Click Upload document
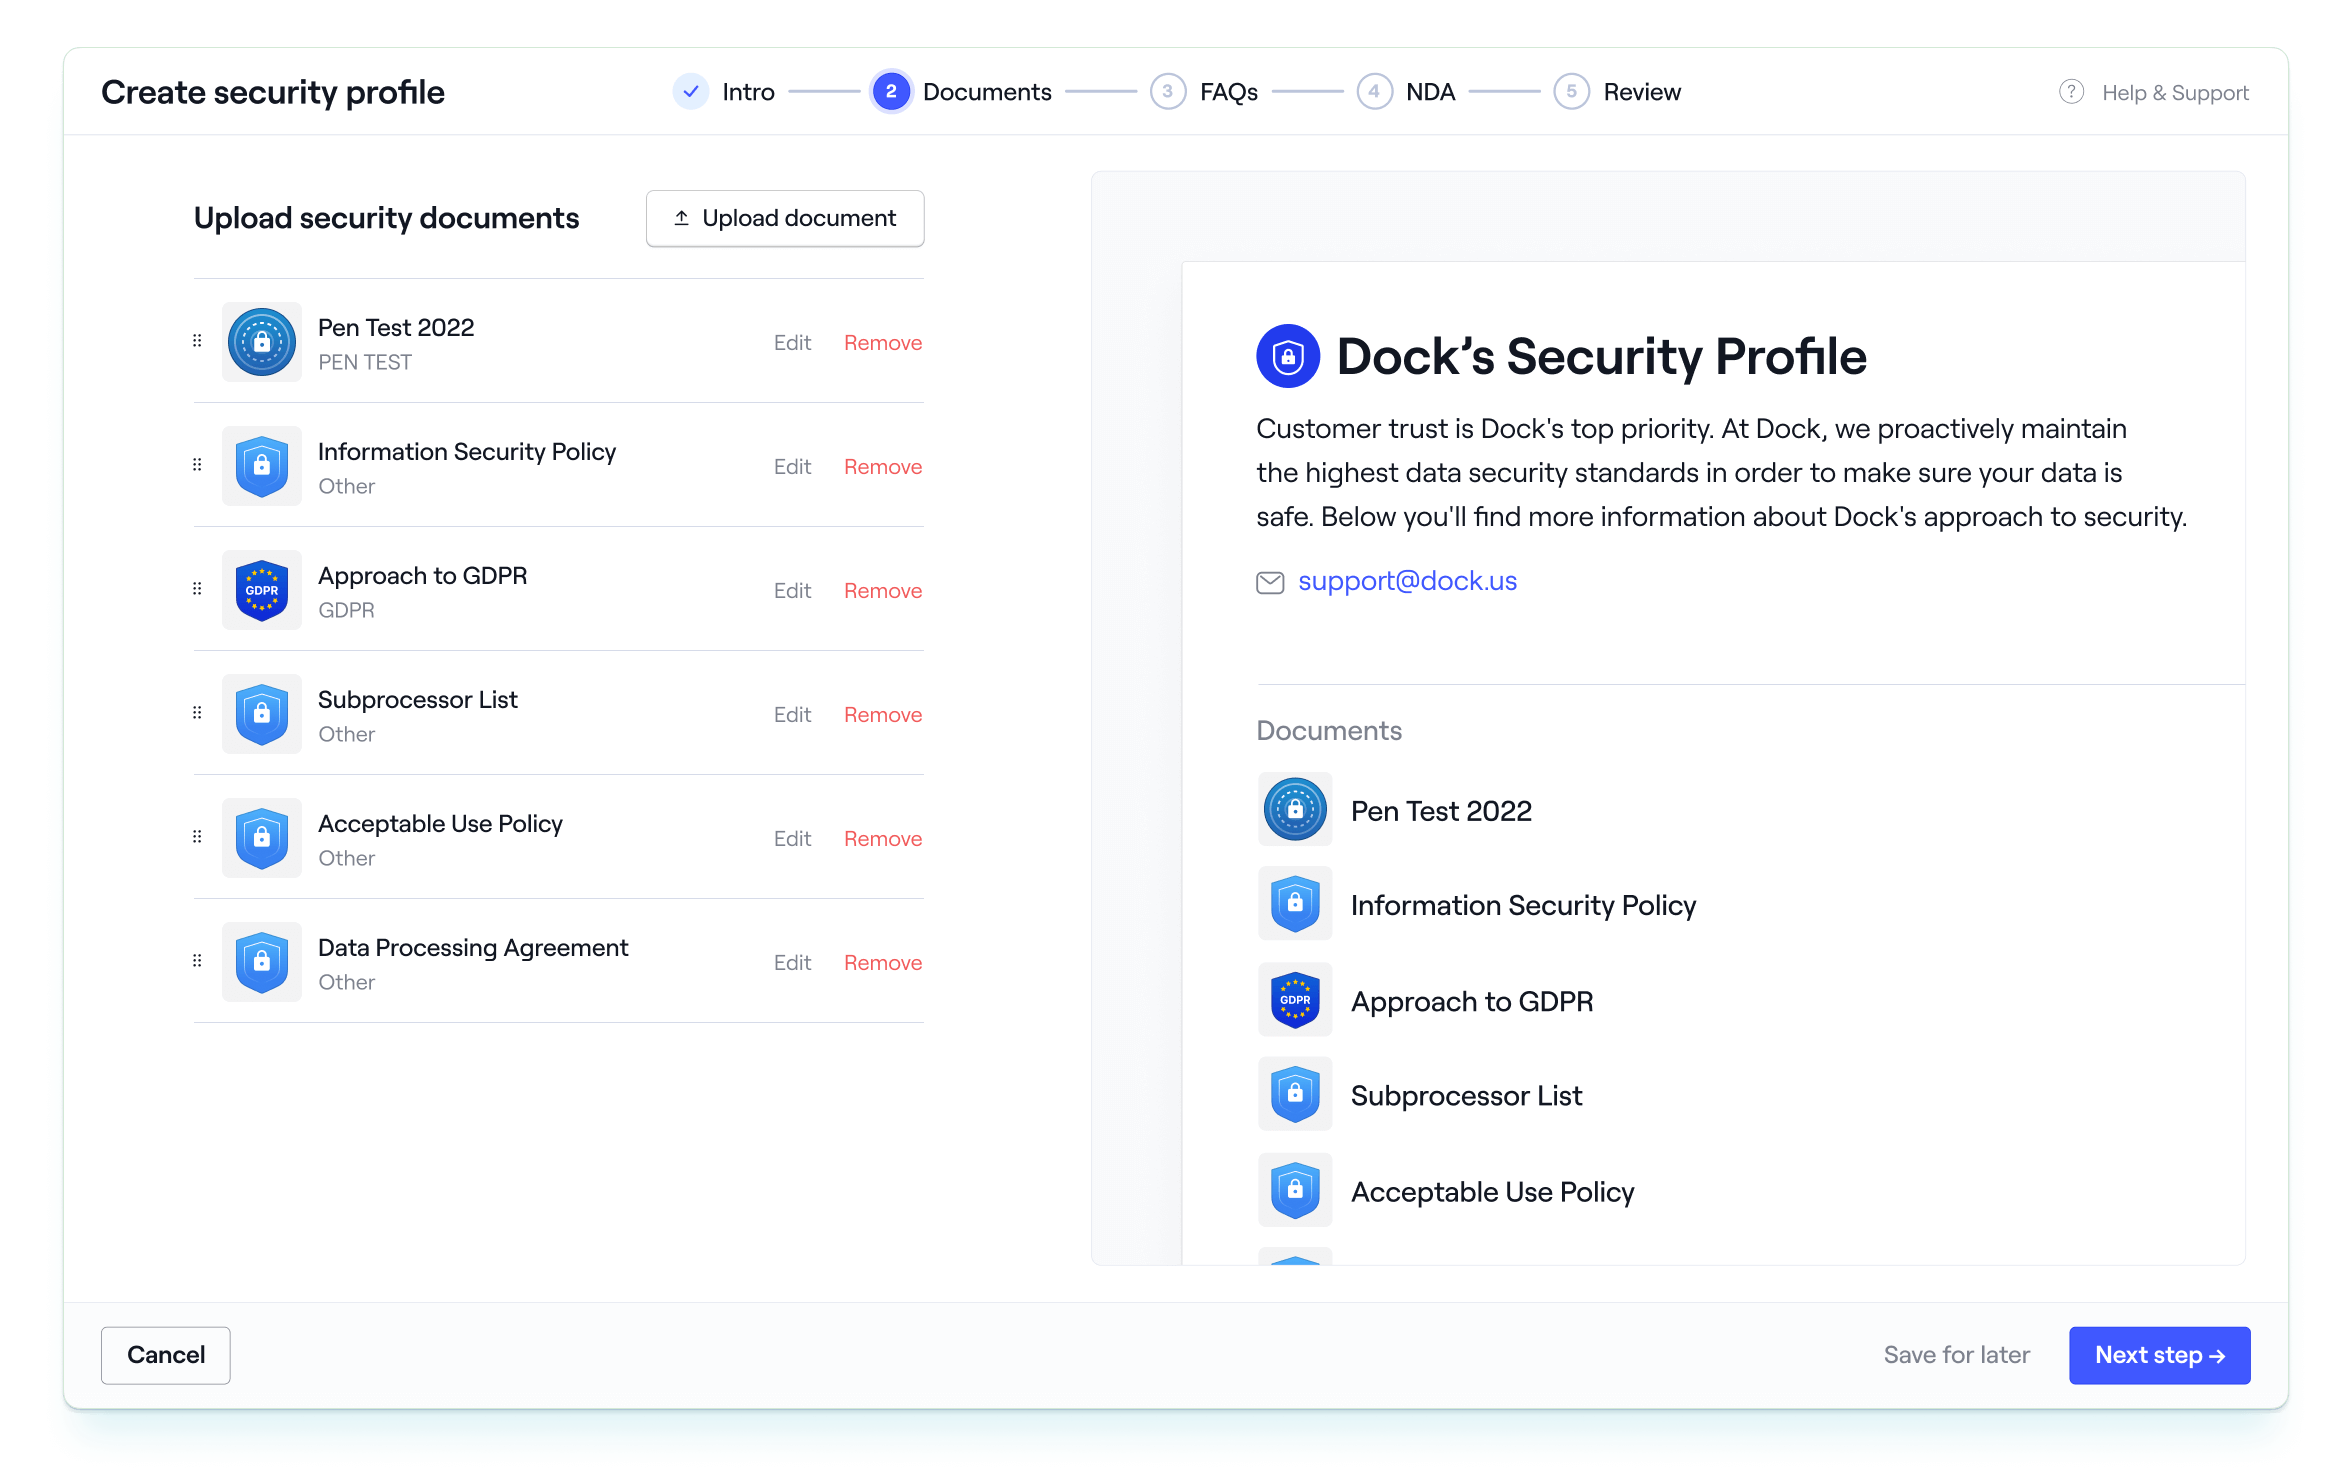 785,218
